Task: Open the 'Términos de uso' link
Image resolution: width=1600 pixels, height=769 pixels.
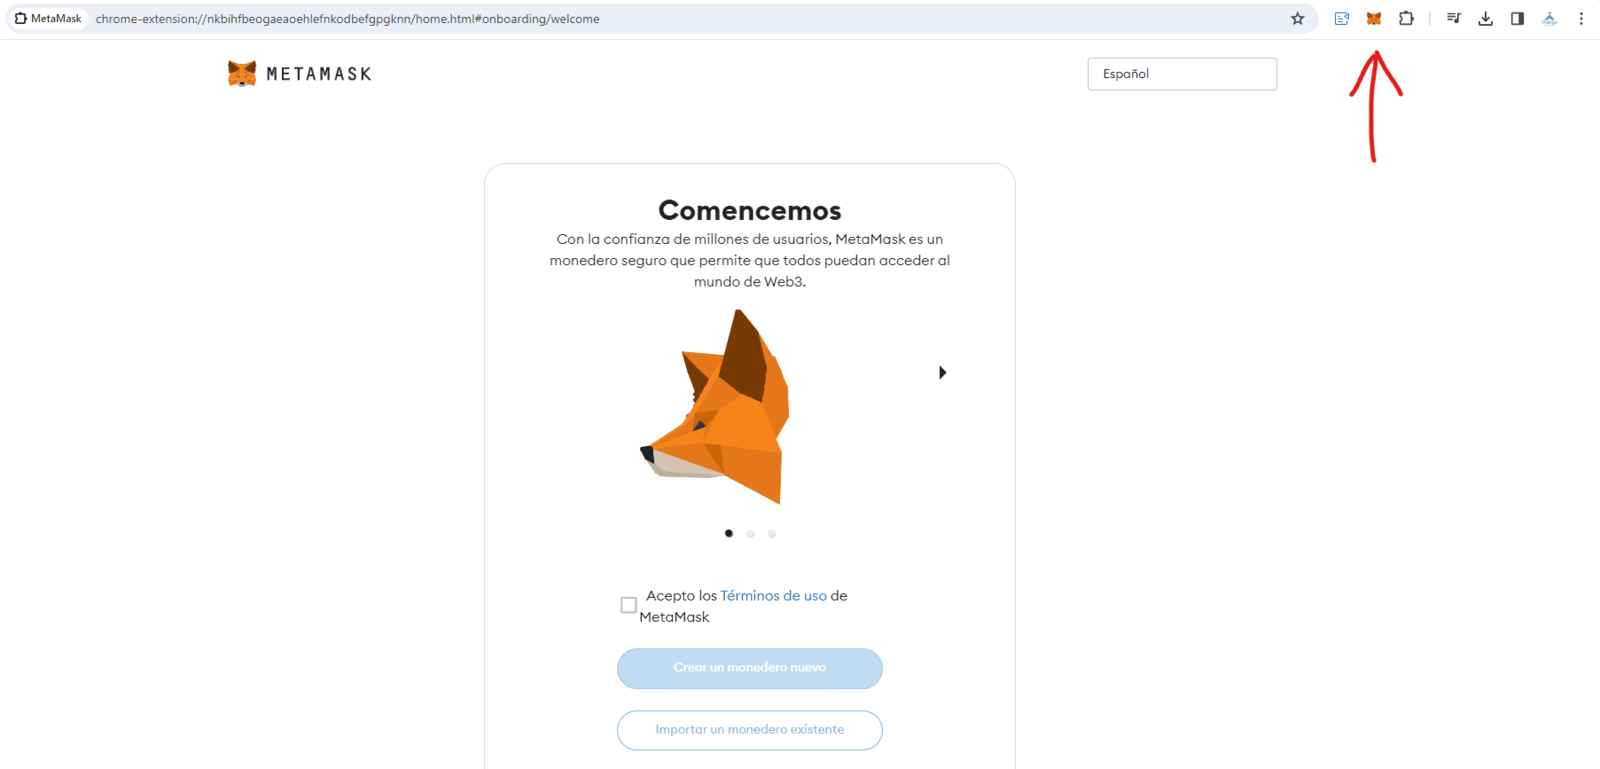Action: coord(773,595)
